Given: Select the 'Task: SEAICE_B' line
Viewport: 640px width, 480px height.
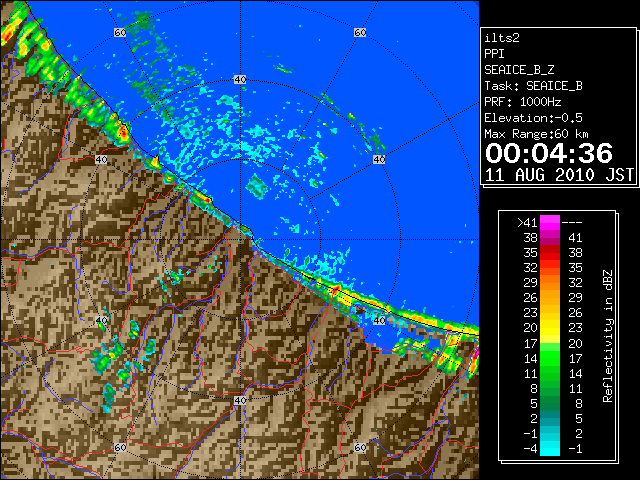Looking at the screenshot, I should click(533, 86).
